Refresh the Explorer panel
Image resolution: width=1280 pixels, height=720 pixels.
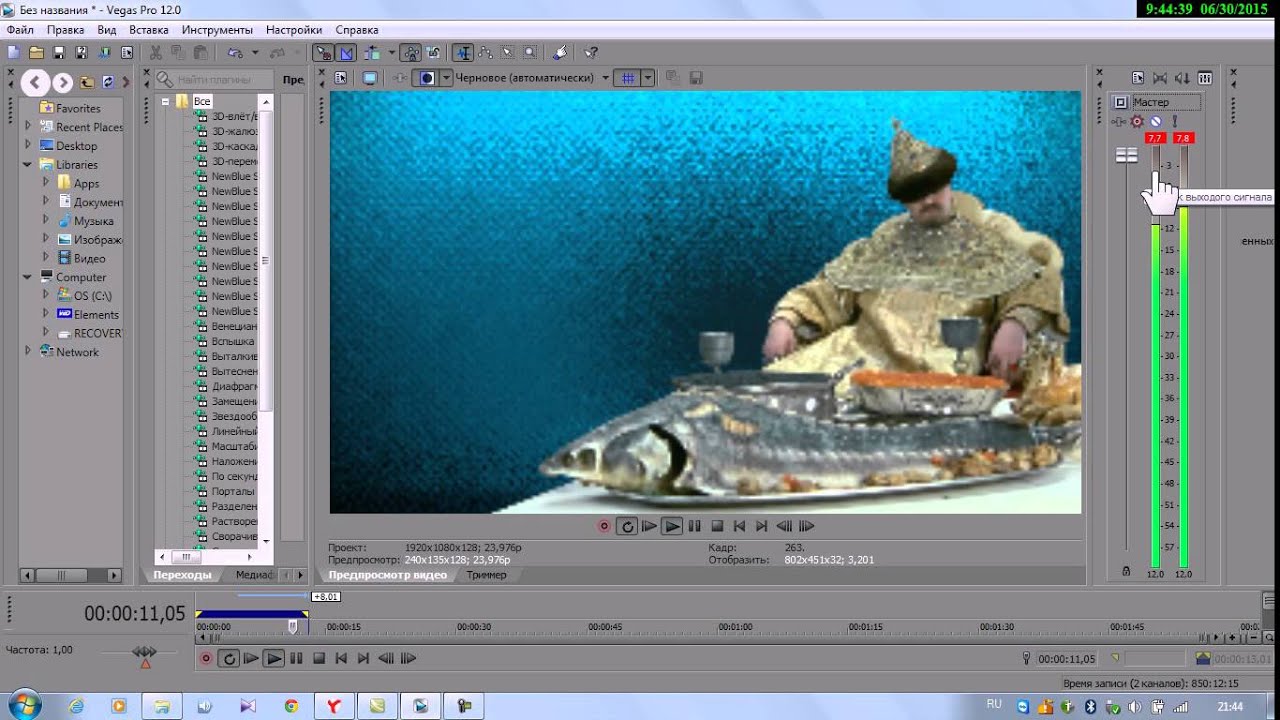pos(108,83)
